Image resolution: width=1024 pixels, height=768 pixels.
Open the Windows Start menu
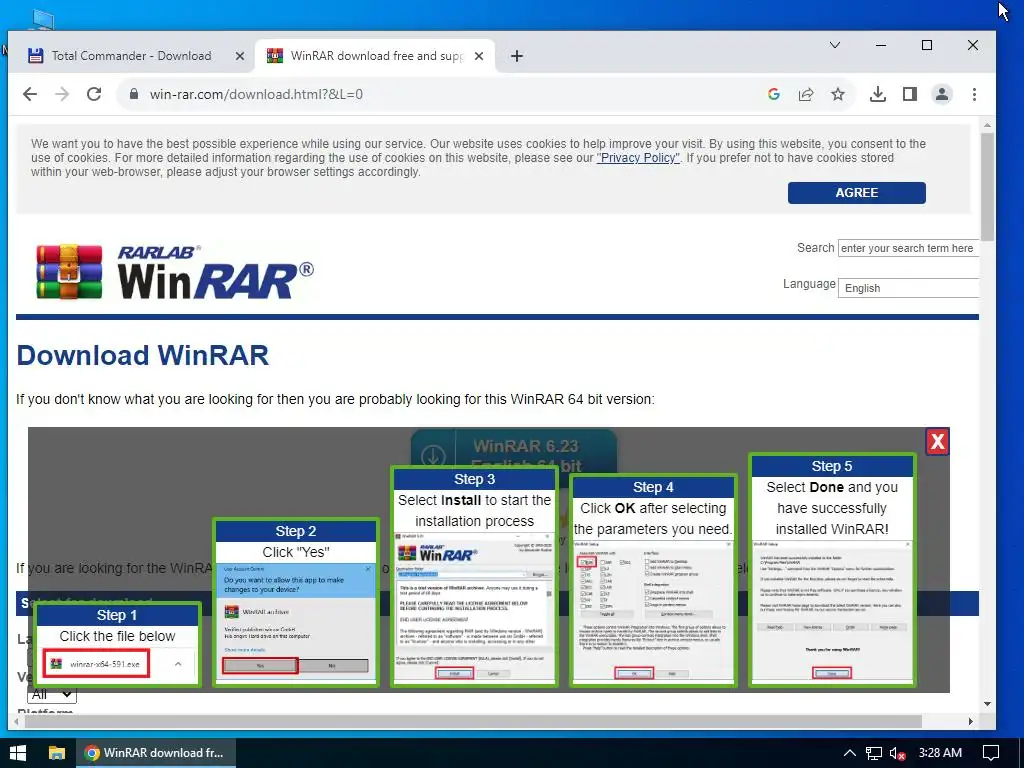click(18, 753)
